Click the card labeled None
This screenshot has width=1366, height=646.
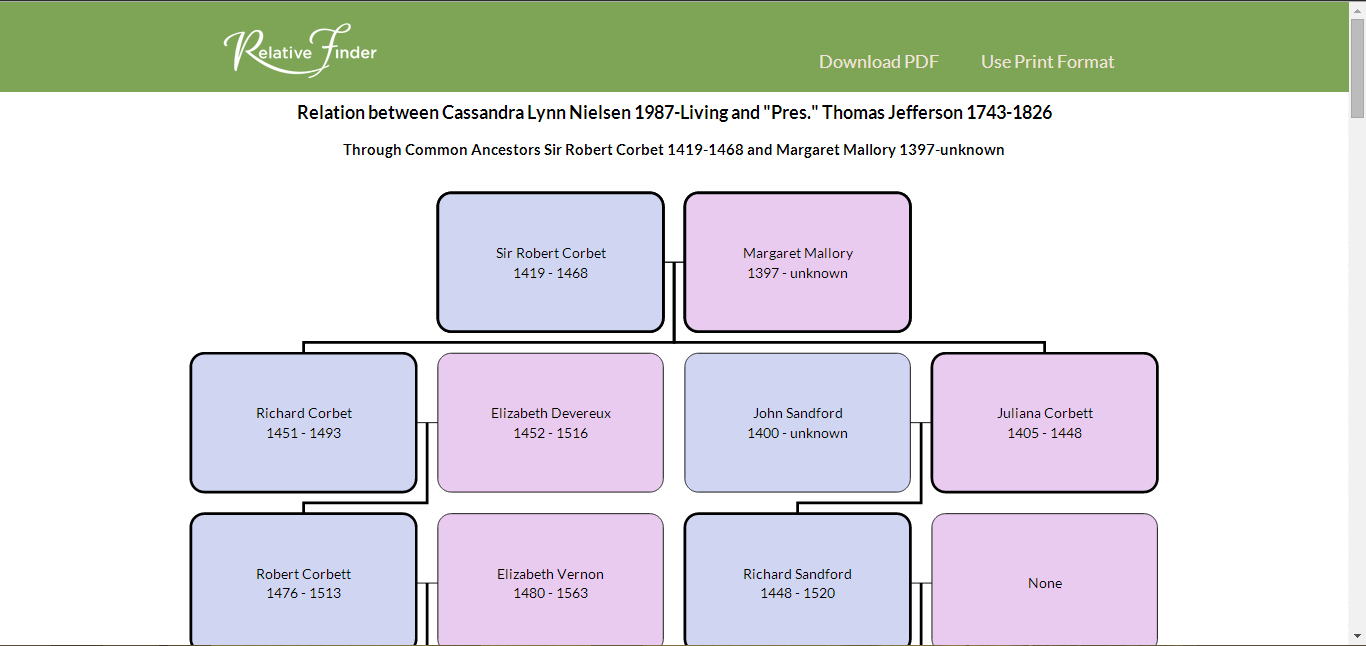[1045, 579]
